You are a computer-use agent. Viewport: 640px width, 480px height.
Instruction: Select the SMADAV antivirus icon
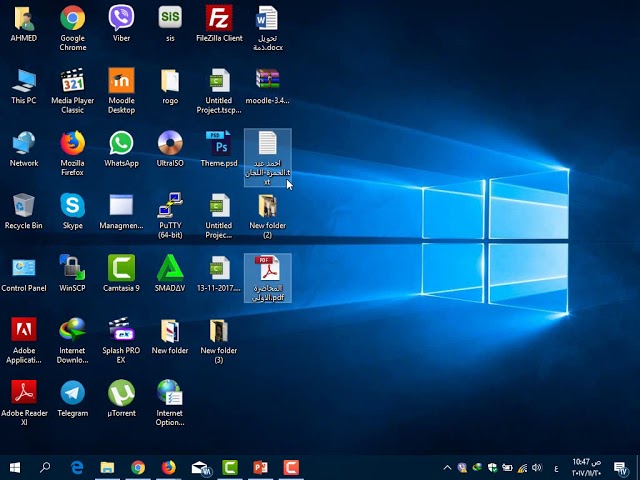[x=170, y=274]
